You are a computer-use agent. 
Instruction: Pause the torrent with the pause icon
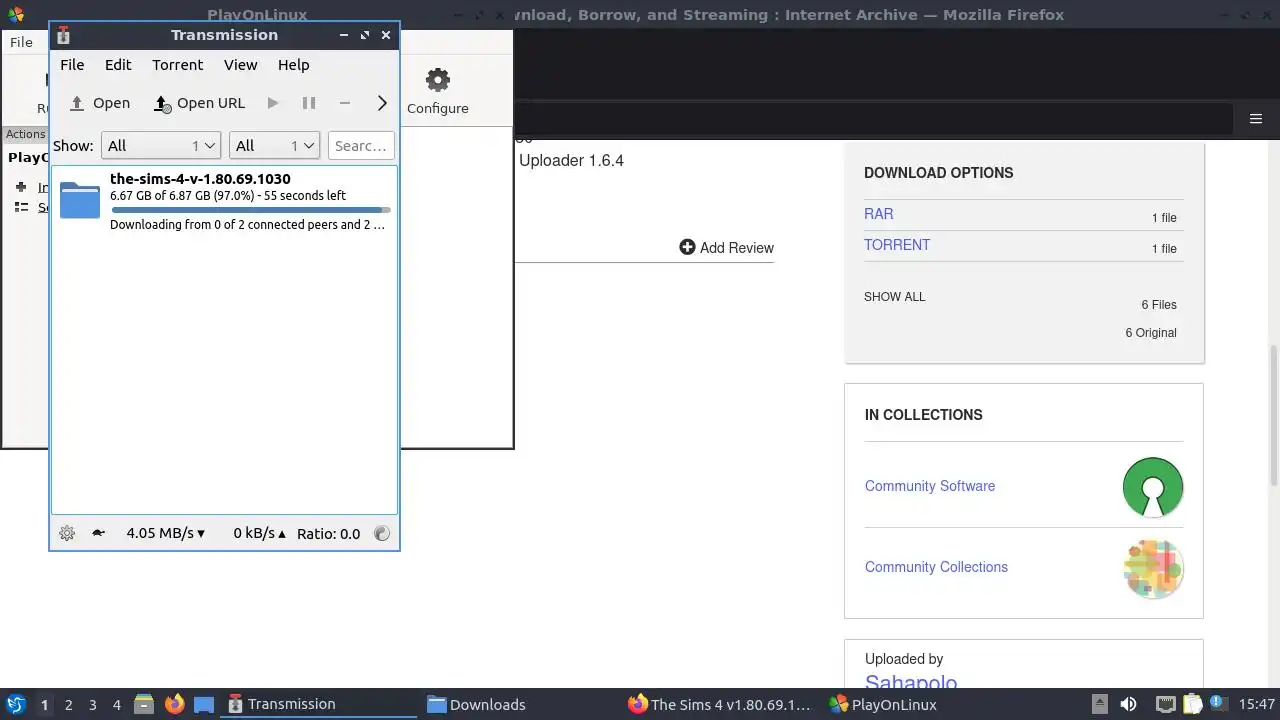click(x=309, y=103)
